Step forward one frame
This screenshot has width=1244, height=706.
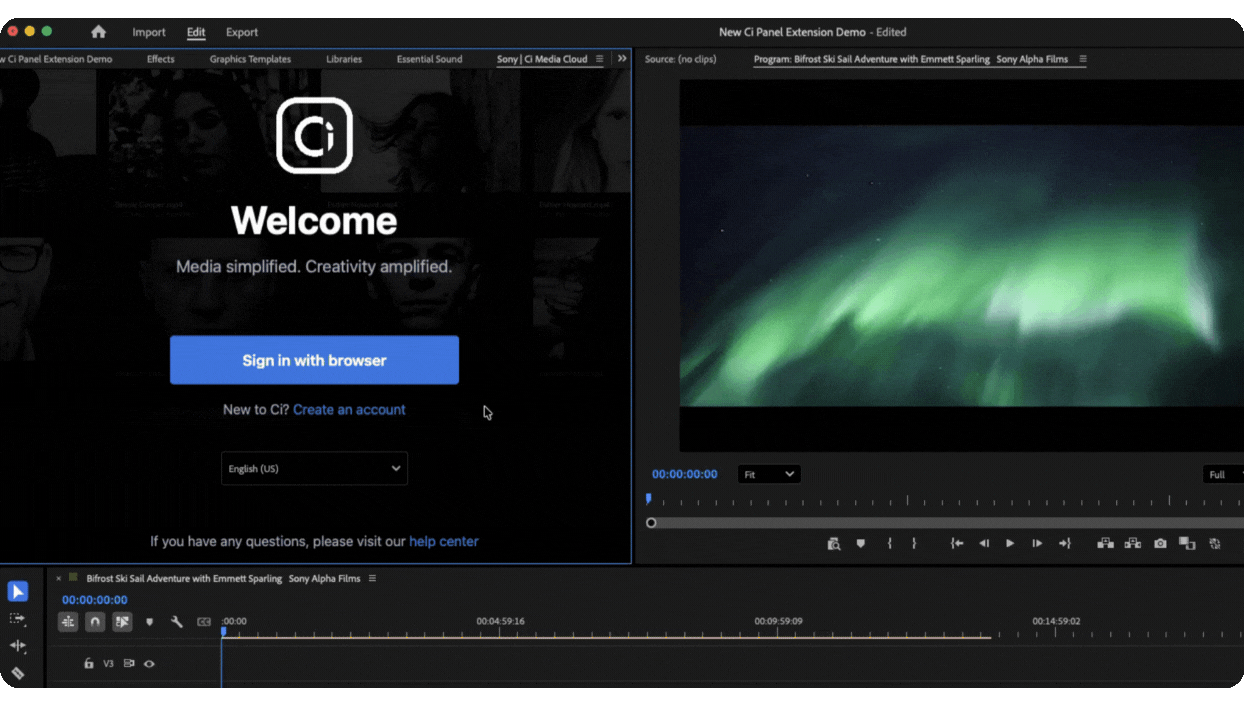point(1037,543)
